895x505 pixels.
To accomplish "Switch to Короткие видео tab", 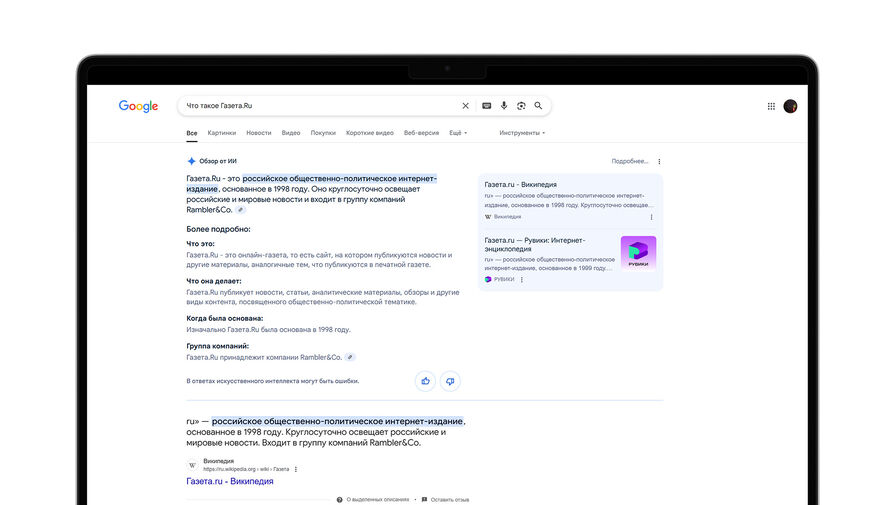I will click(x=370, y=133).
